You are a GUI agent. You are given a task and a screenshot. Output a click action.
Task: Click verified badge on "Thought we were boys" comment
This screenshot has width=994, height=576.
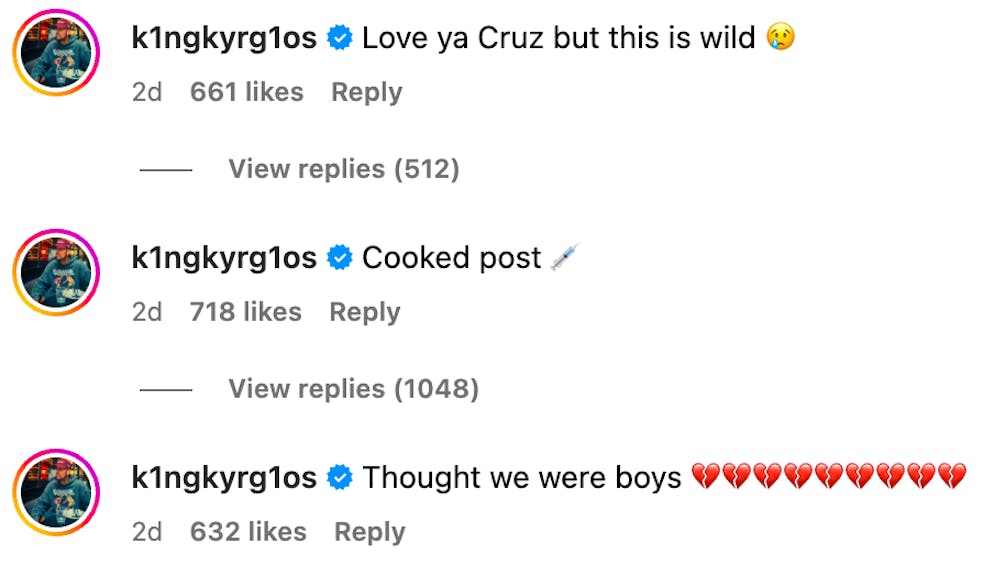tap(340, 478)
